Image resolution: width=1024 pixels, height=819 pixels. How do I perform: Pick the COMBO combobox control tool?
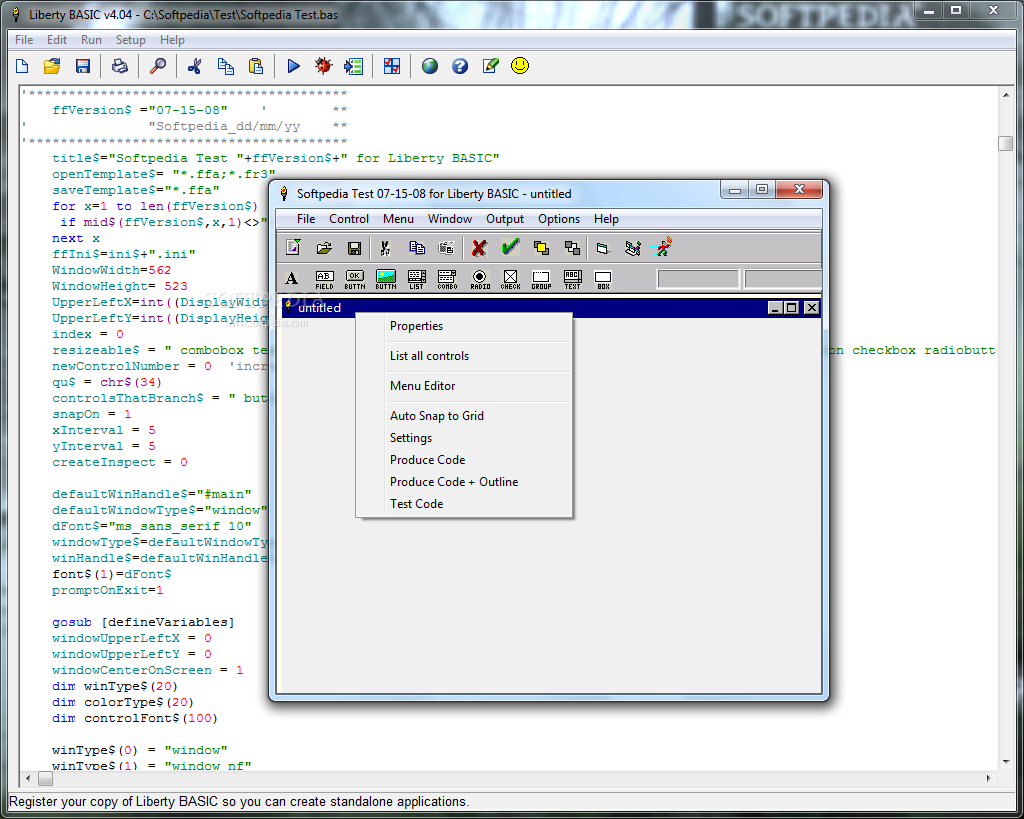[x=447, y=279]
